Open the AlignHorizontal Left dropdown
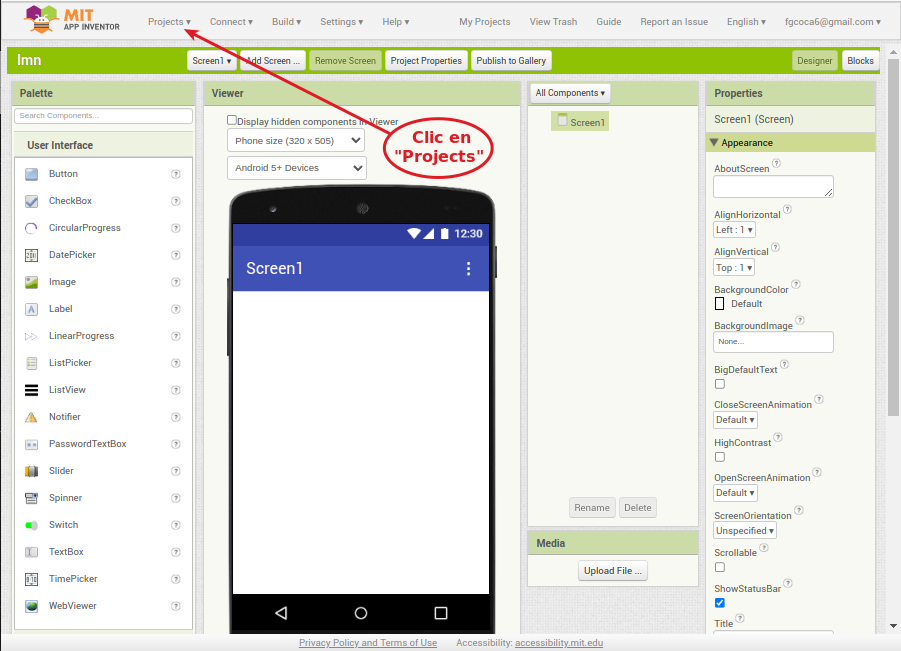Image resolution: width=901 pixels, height=651 pixels. (734, 230)
